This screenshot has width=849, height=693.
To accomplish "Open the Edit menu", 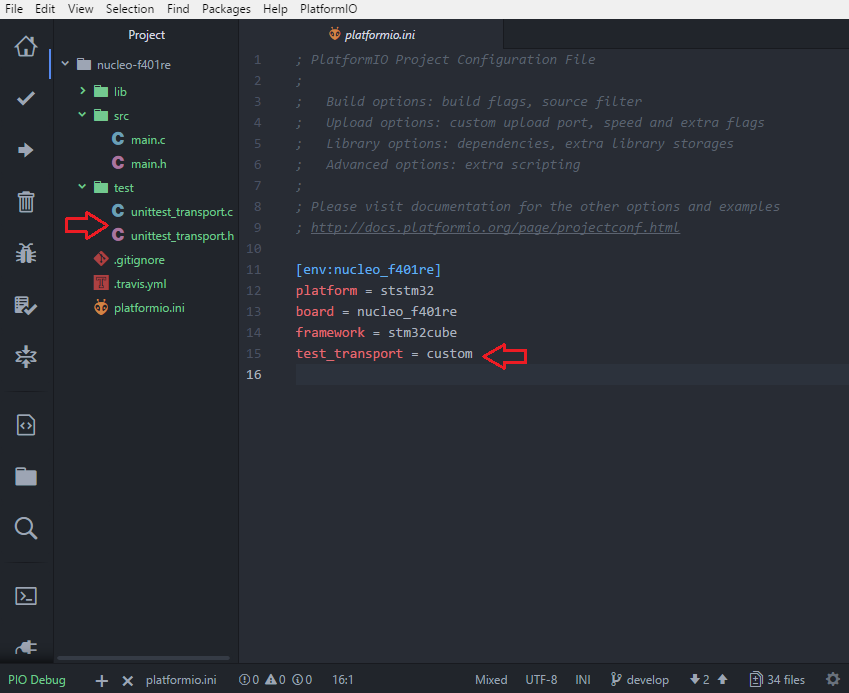I will (x=45, y=9).
